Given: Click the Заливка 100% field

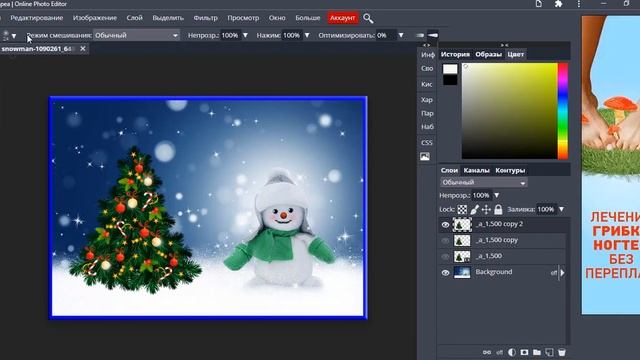Looking at the screenshot, I should (x=546, y=209).
